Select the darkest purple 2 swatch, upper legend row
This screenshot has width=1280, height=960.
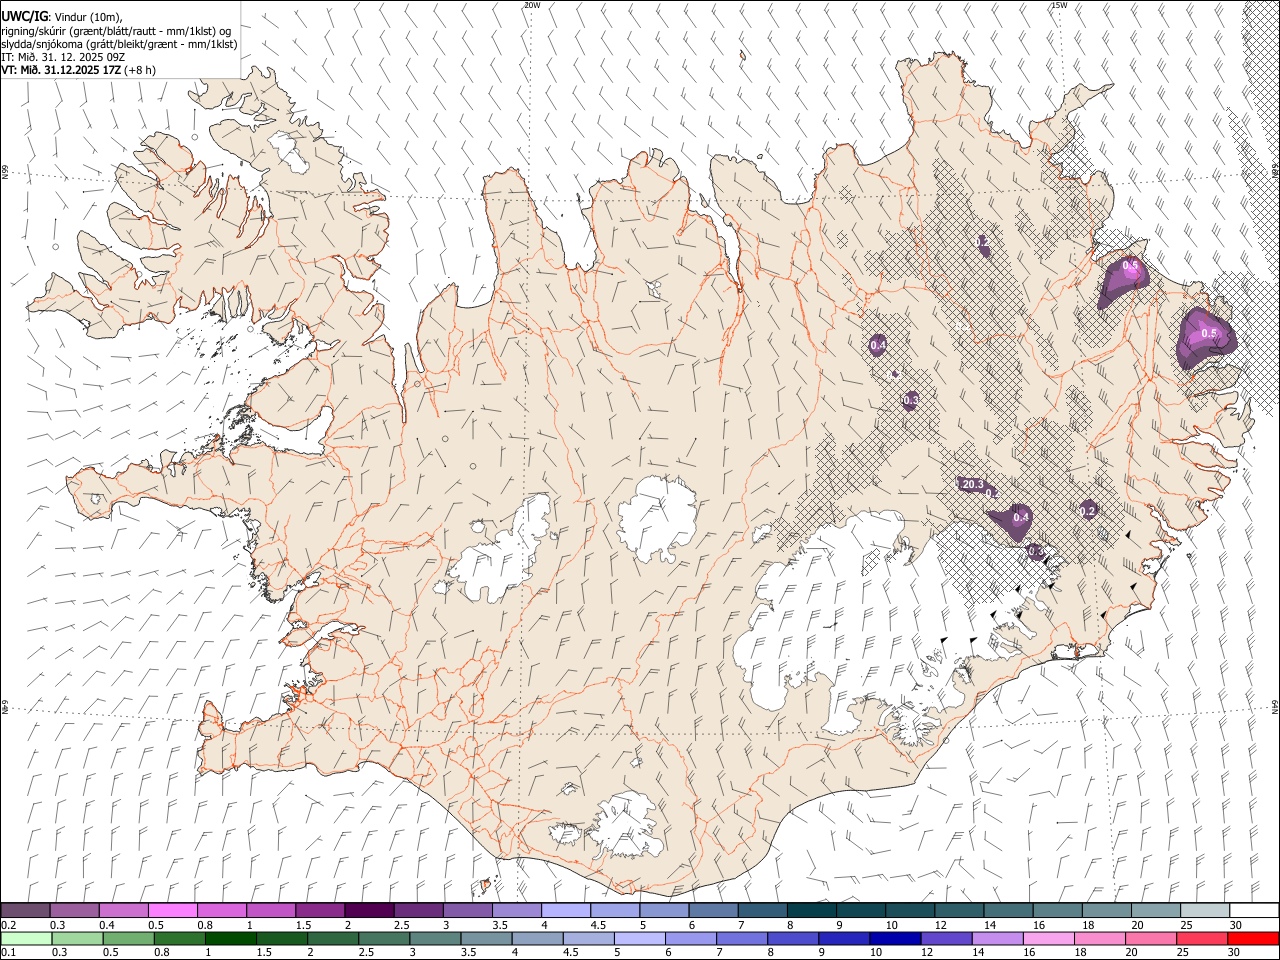coord(369,910)
